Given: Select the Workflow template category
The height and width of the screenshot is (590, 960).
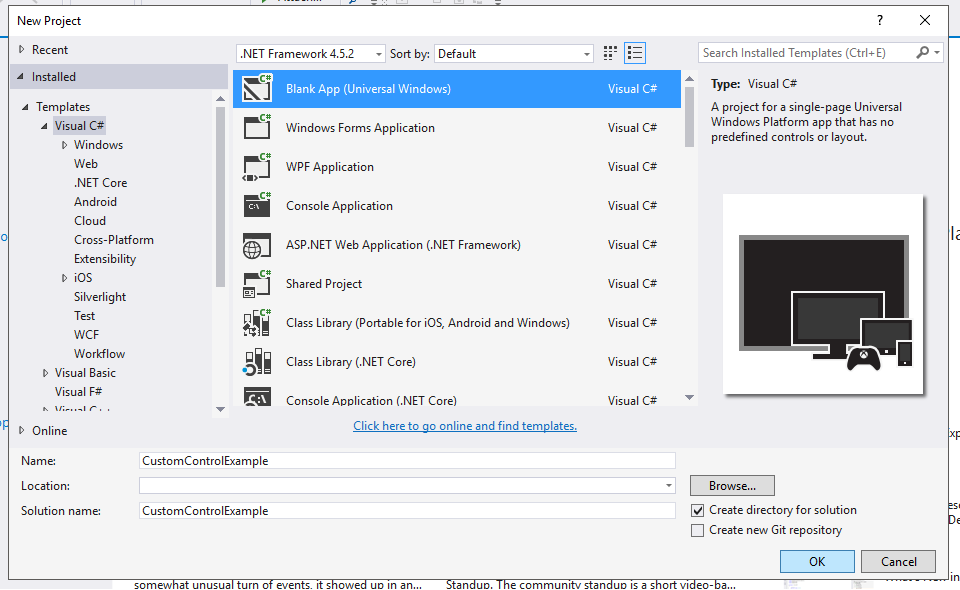Looking at the screenshot, I should point(99,353).
